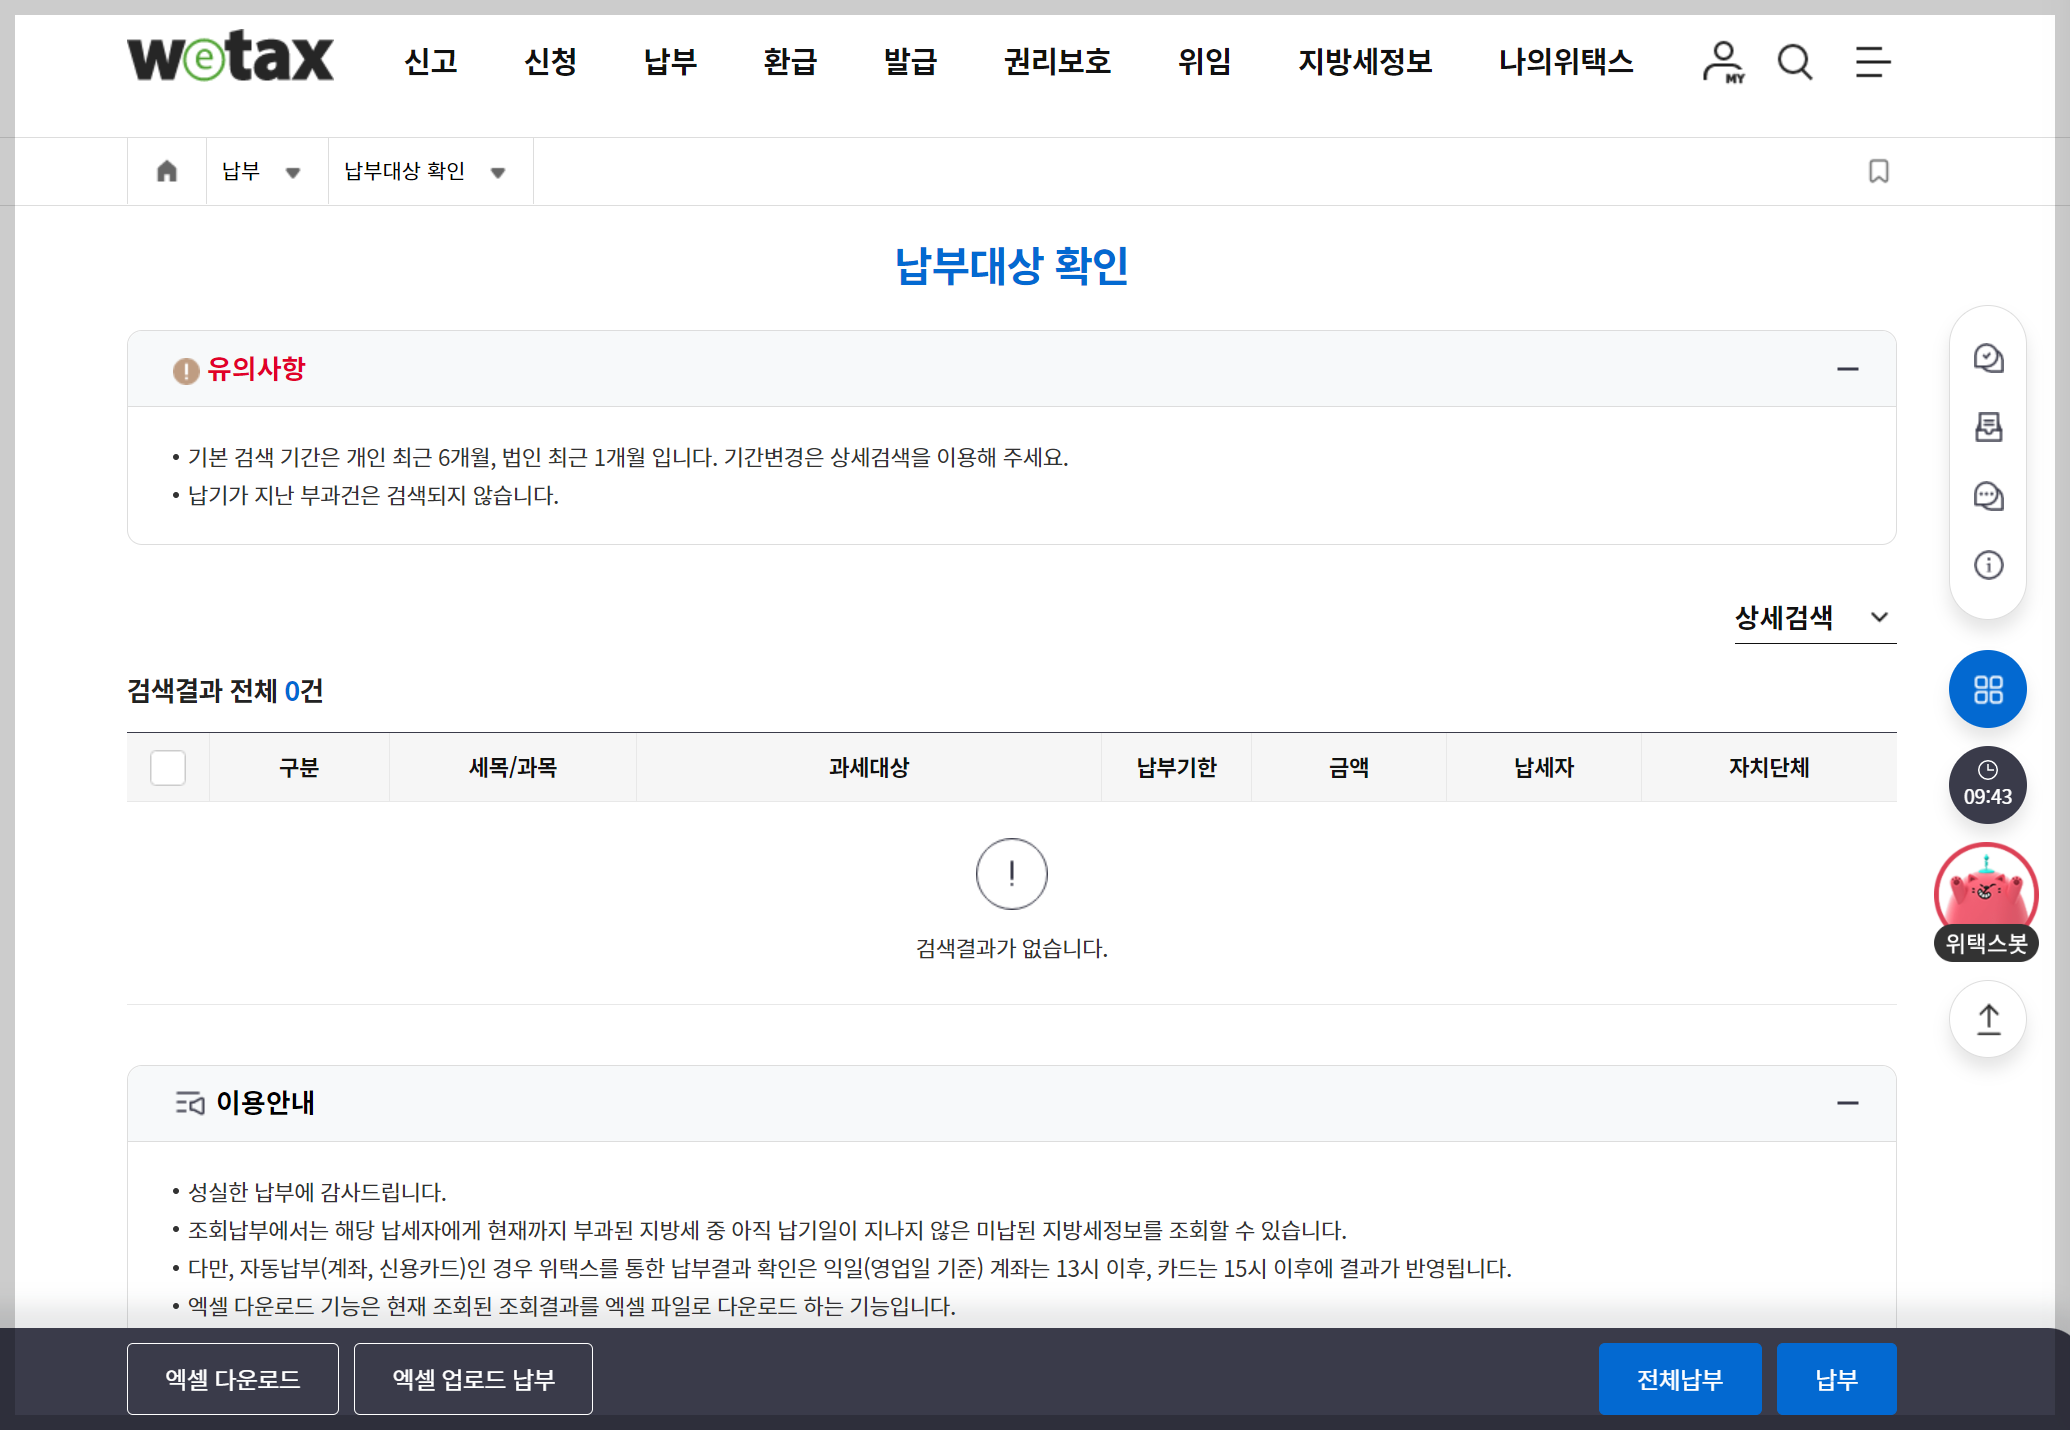Open the 지방세정보 menu
This screenshot has height=1430, width=2070.
1365,62
